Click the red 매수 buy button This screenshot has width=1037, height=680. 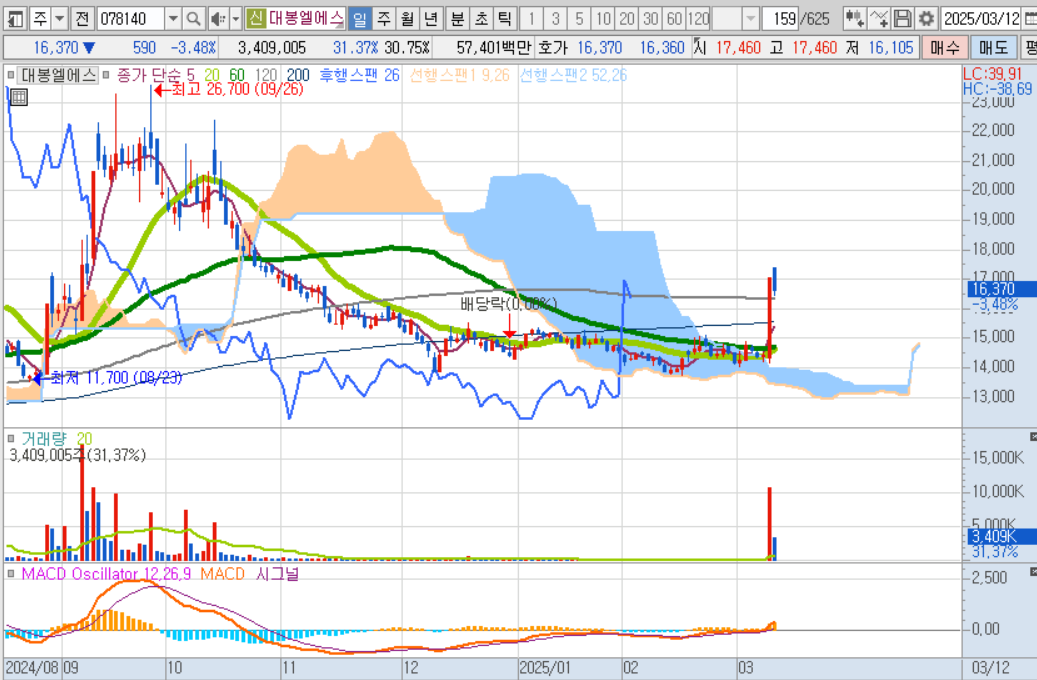(x=944, y=48)
